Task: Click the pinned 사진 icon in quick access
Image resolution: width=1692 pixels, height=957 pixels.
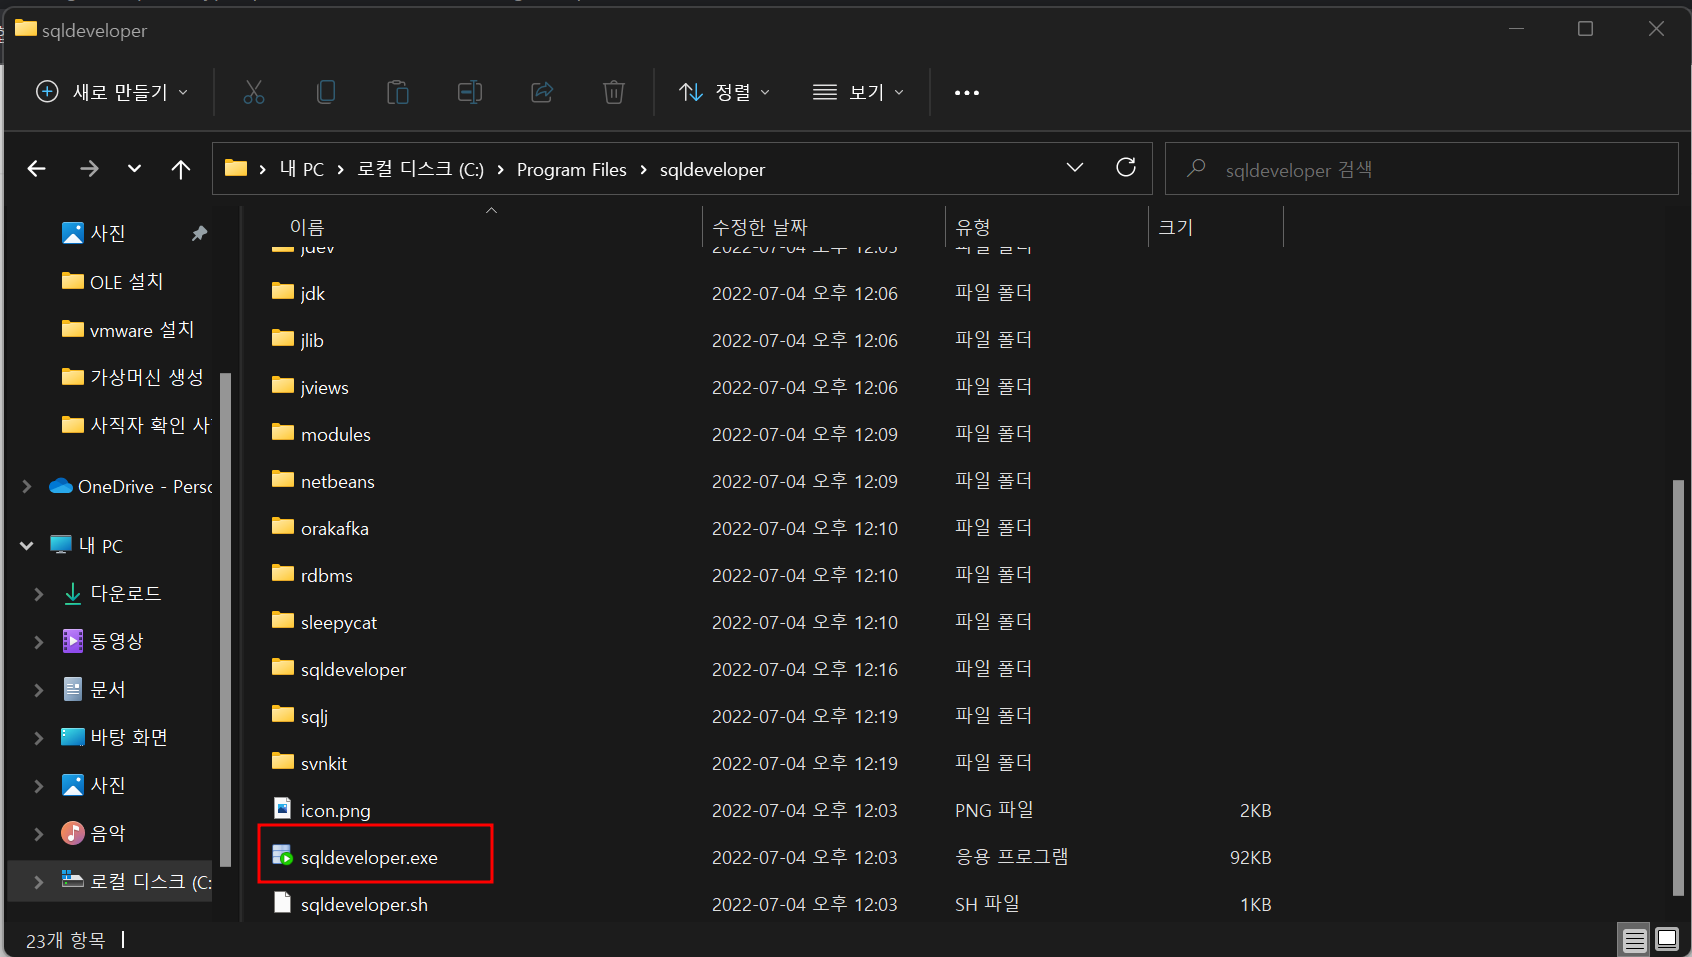Action: point(73,233)
